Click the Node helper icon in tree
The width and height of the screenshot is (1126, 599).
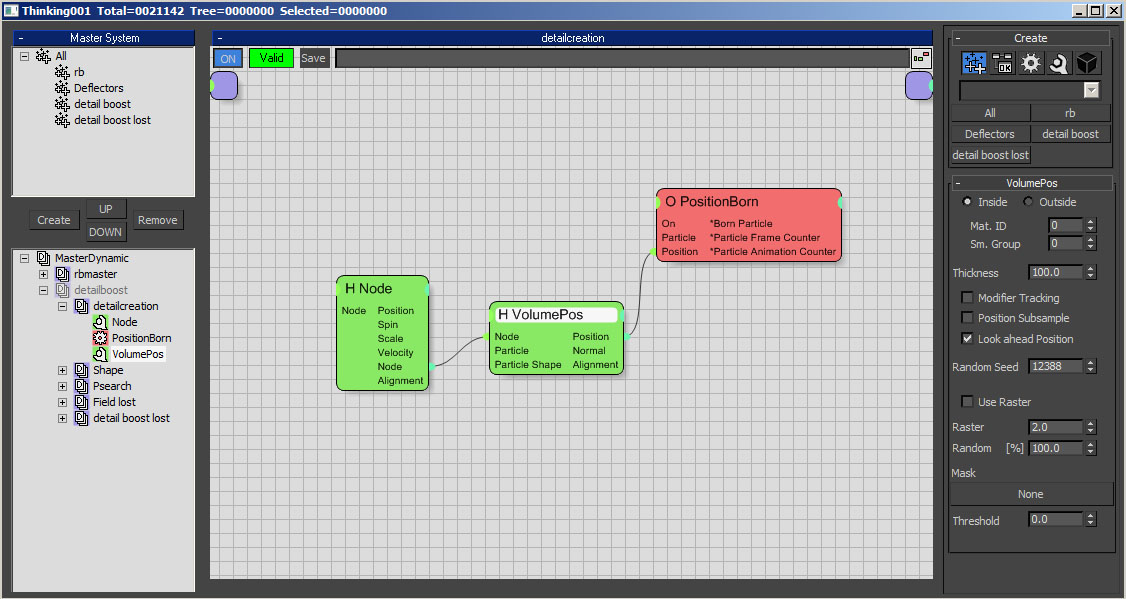101,322
